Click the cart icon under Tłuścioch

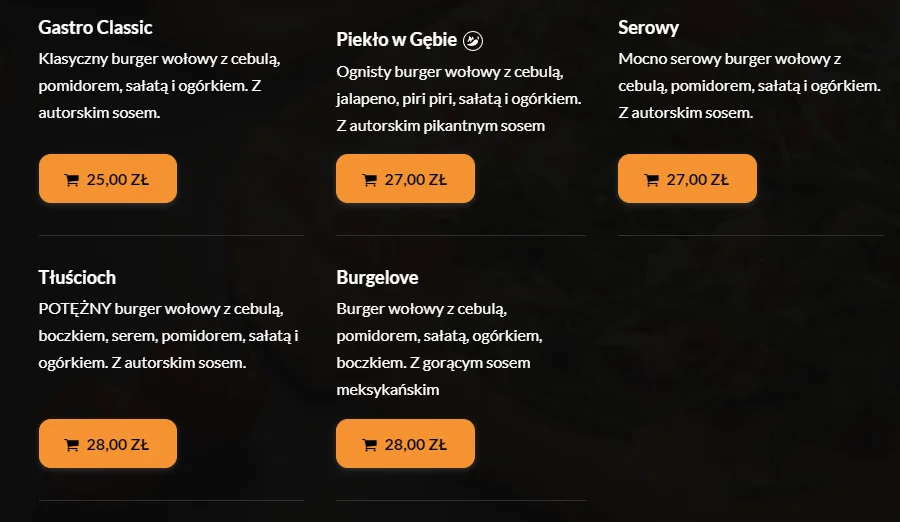point(71,446)
